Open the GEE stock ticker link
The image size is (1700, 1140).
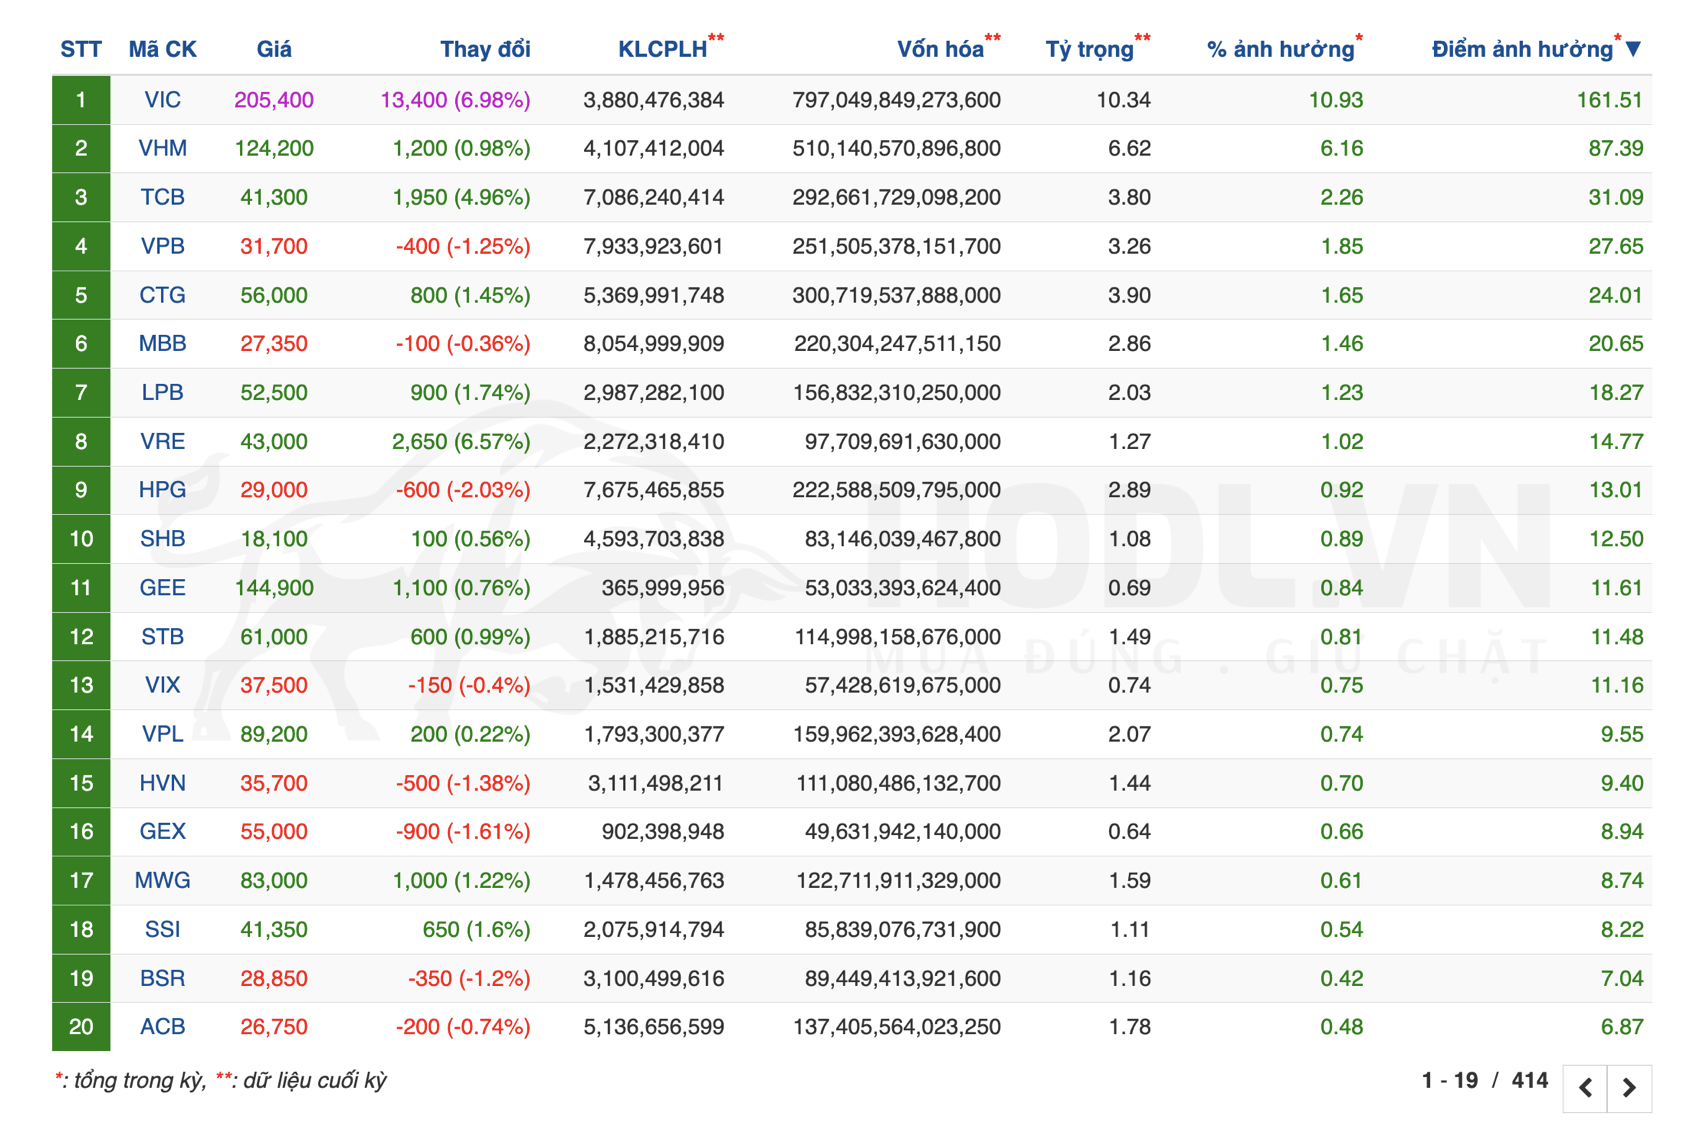point(162,588)
